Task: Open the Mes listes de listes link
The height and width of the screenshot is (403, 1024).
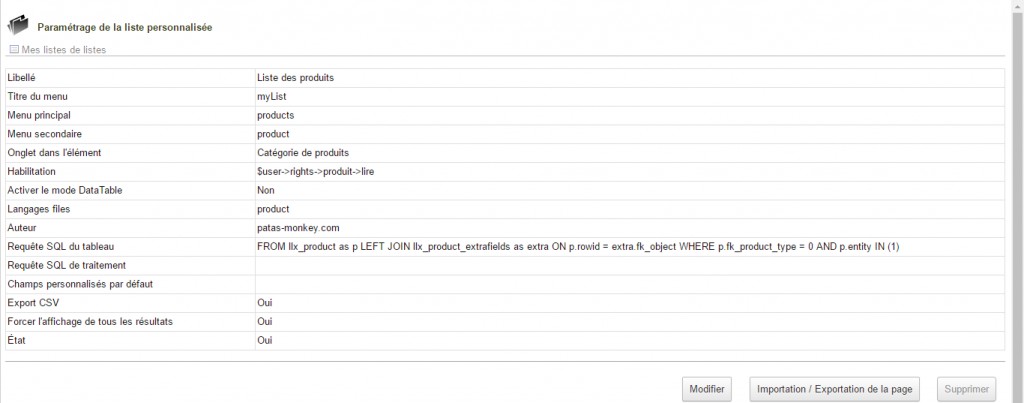Action: 63,49
